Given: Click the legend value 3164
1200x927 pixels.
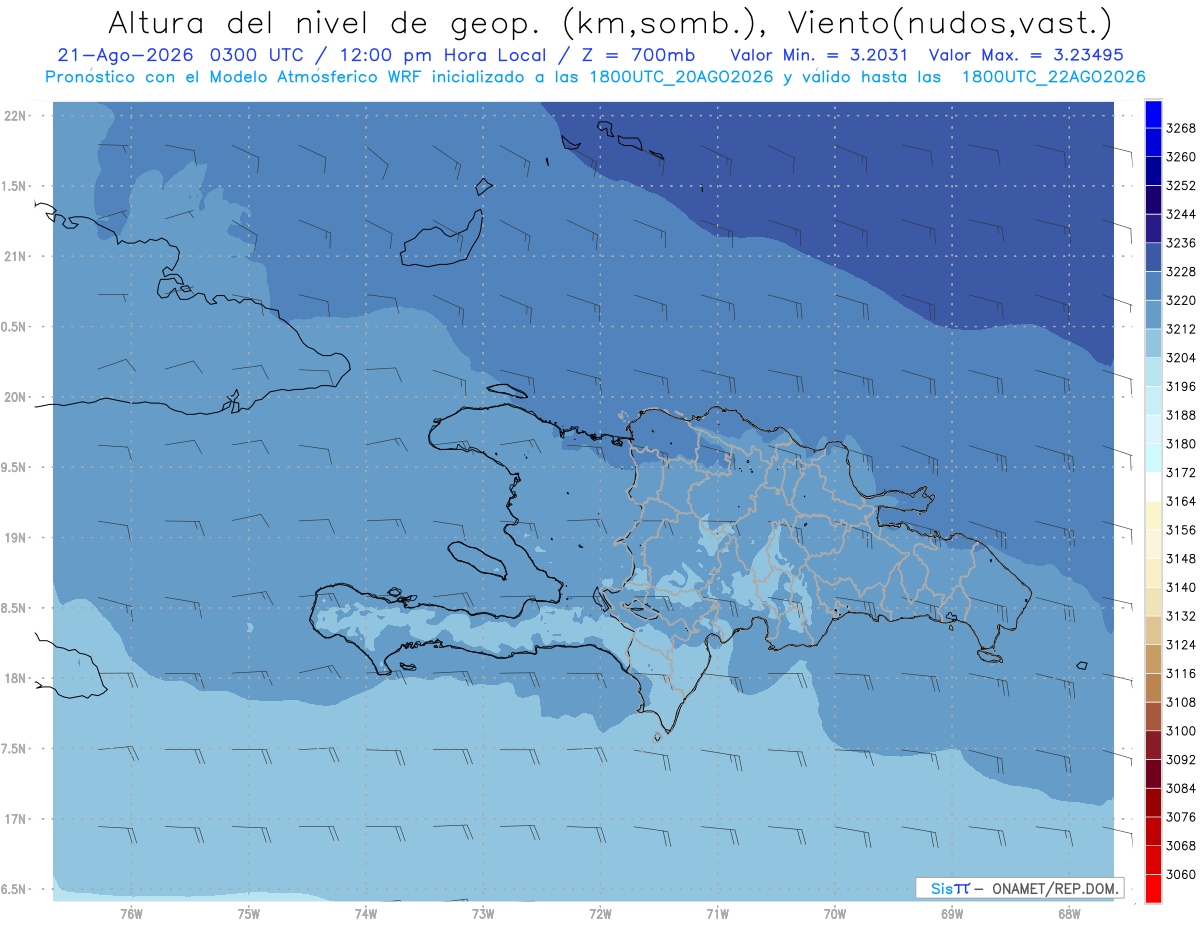Looking at the screenshot, I should pyautogui.click(x=1181, y=501).
